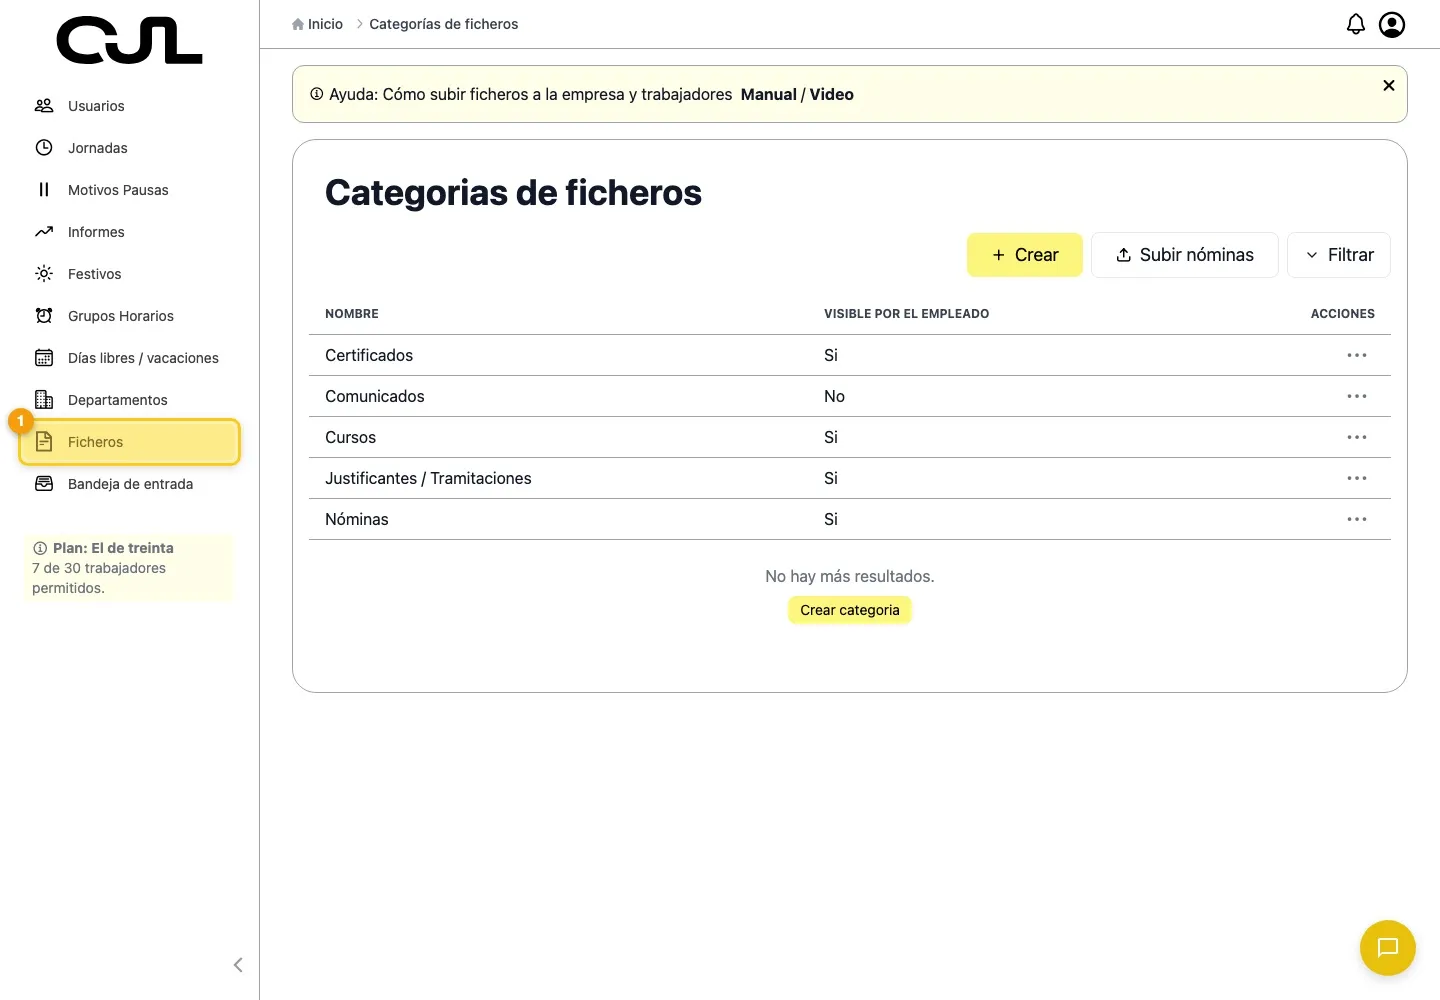Click the Categorías de ficheros breadcrumb

pos(444,24)
